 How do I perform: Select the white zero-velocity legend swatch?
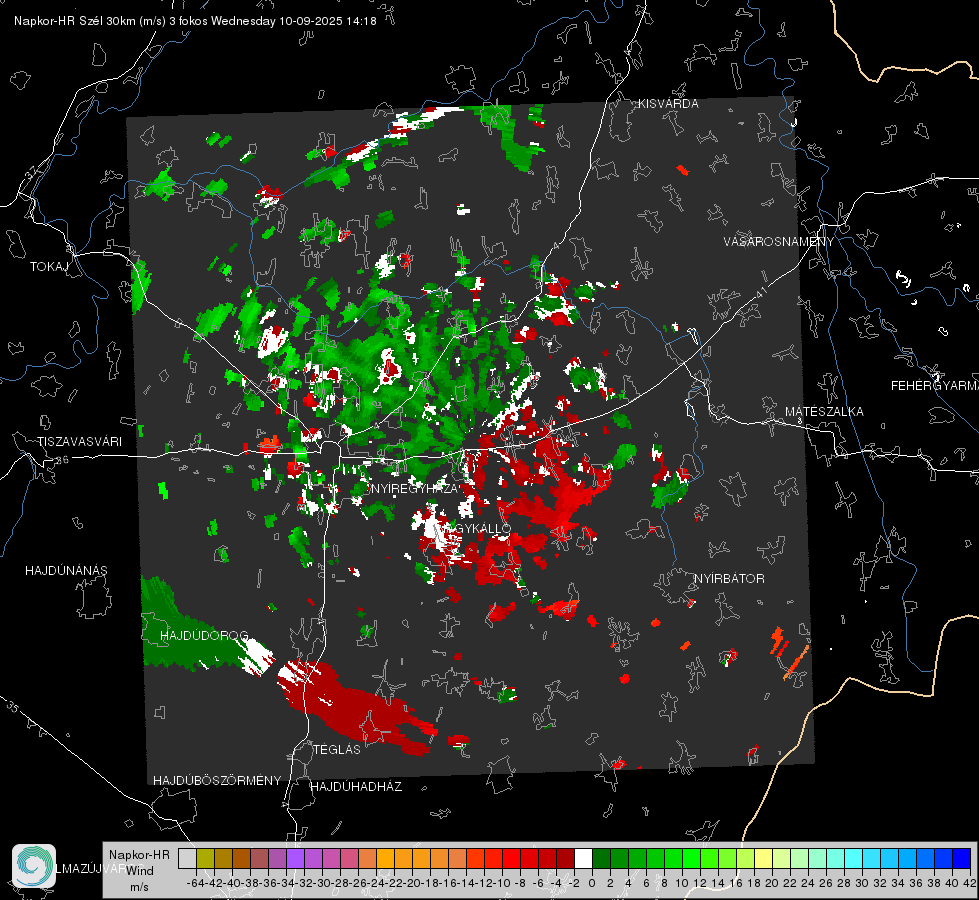tap(583, 858)
